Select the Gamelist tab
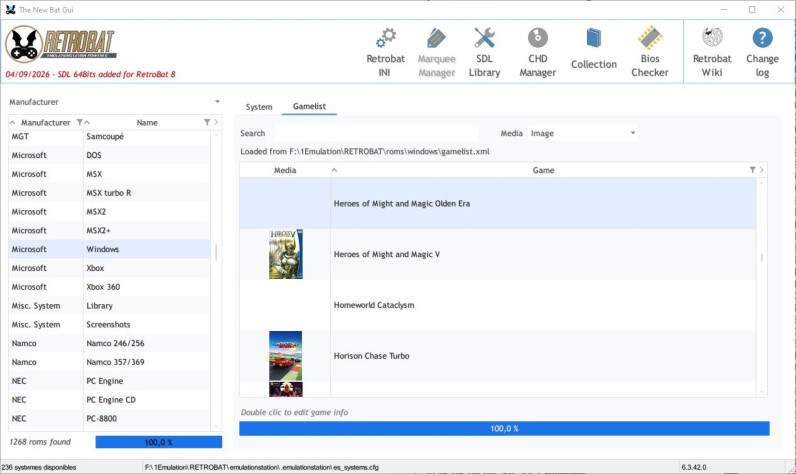796x474 pixels. pos(309,106)
